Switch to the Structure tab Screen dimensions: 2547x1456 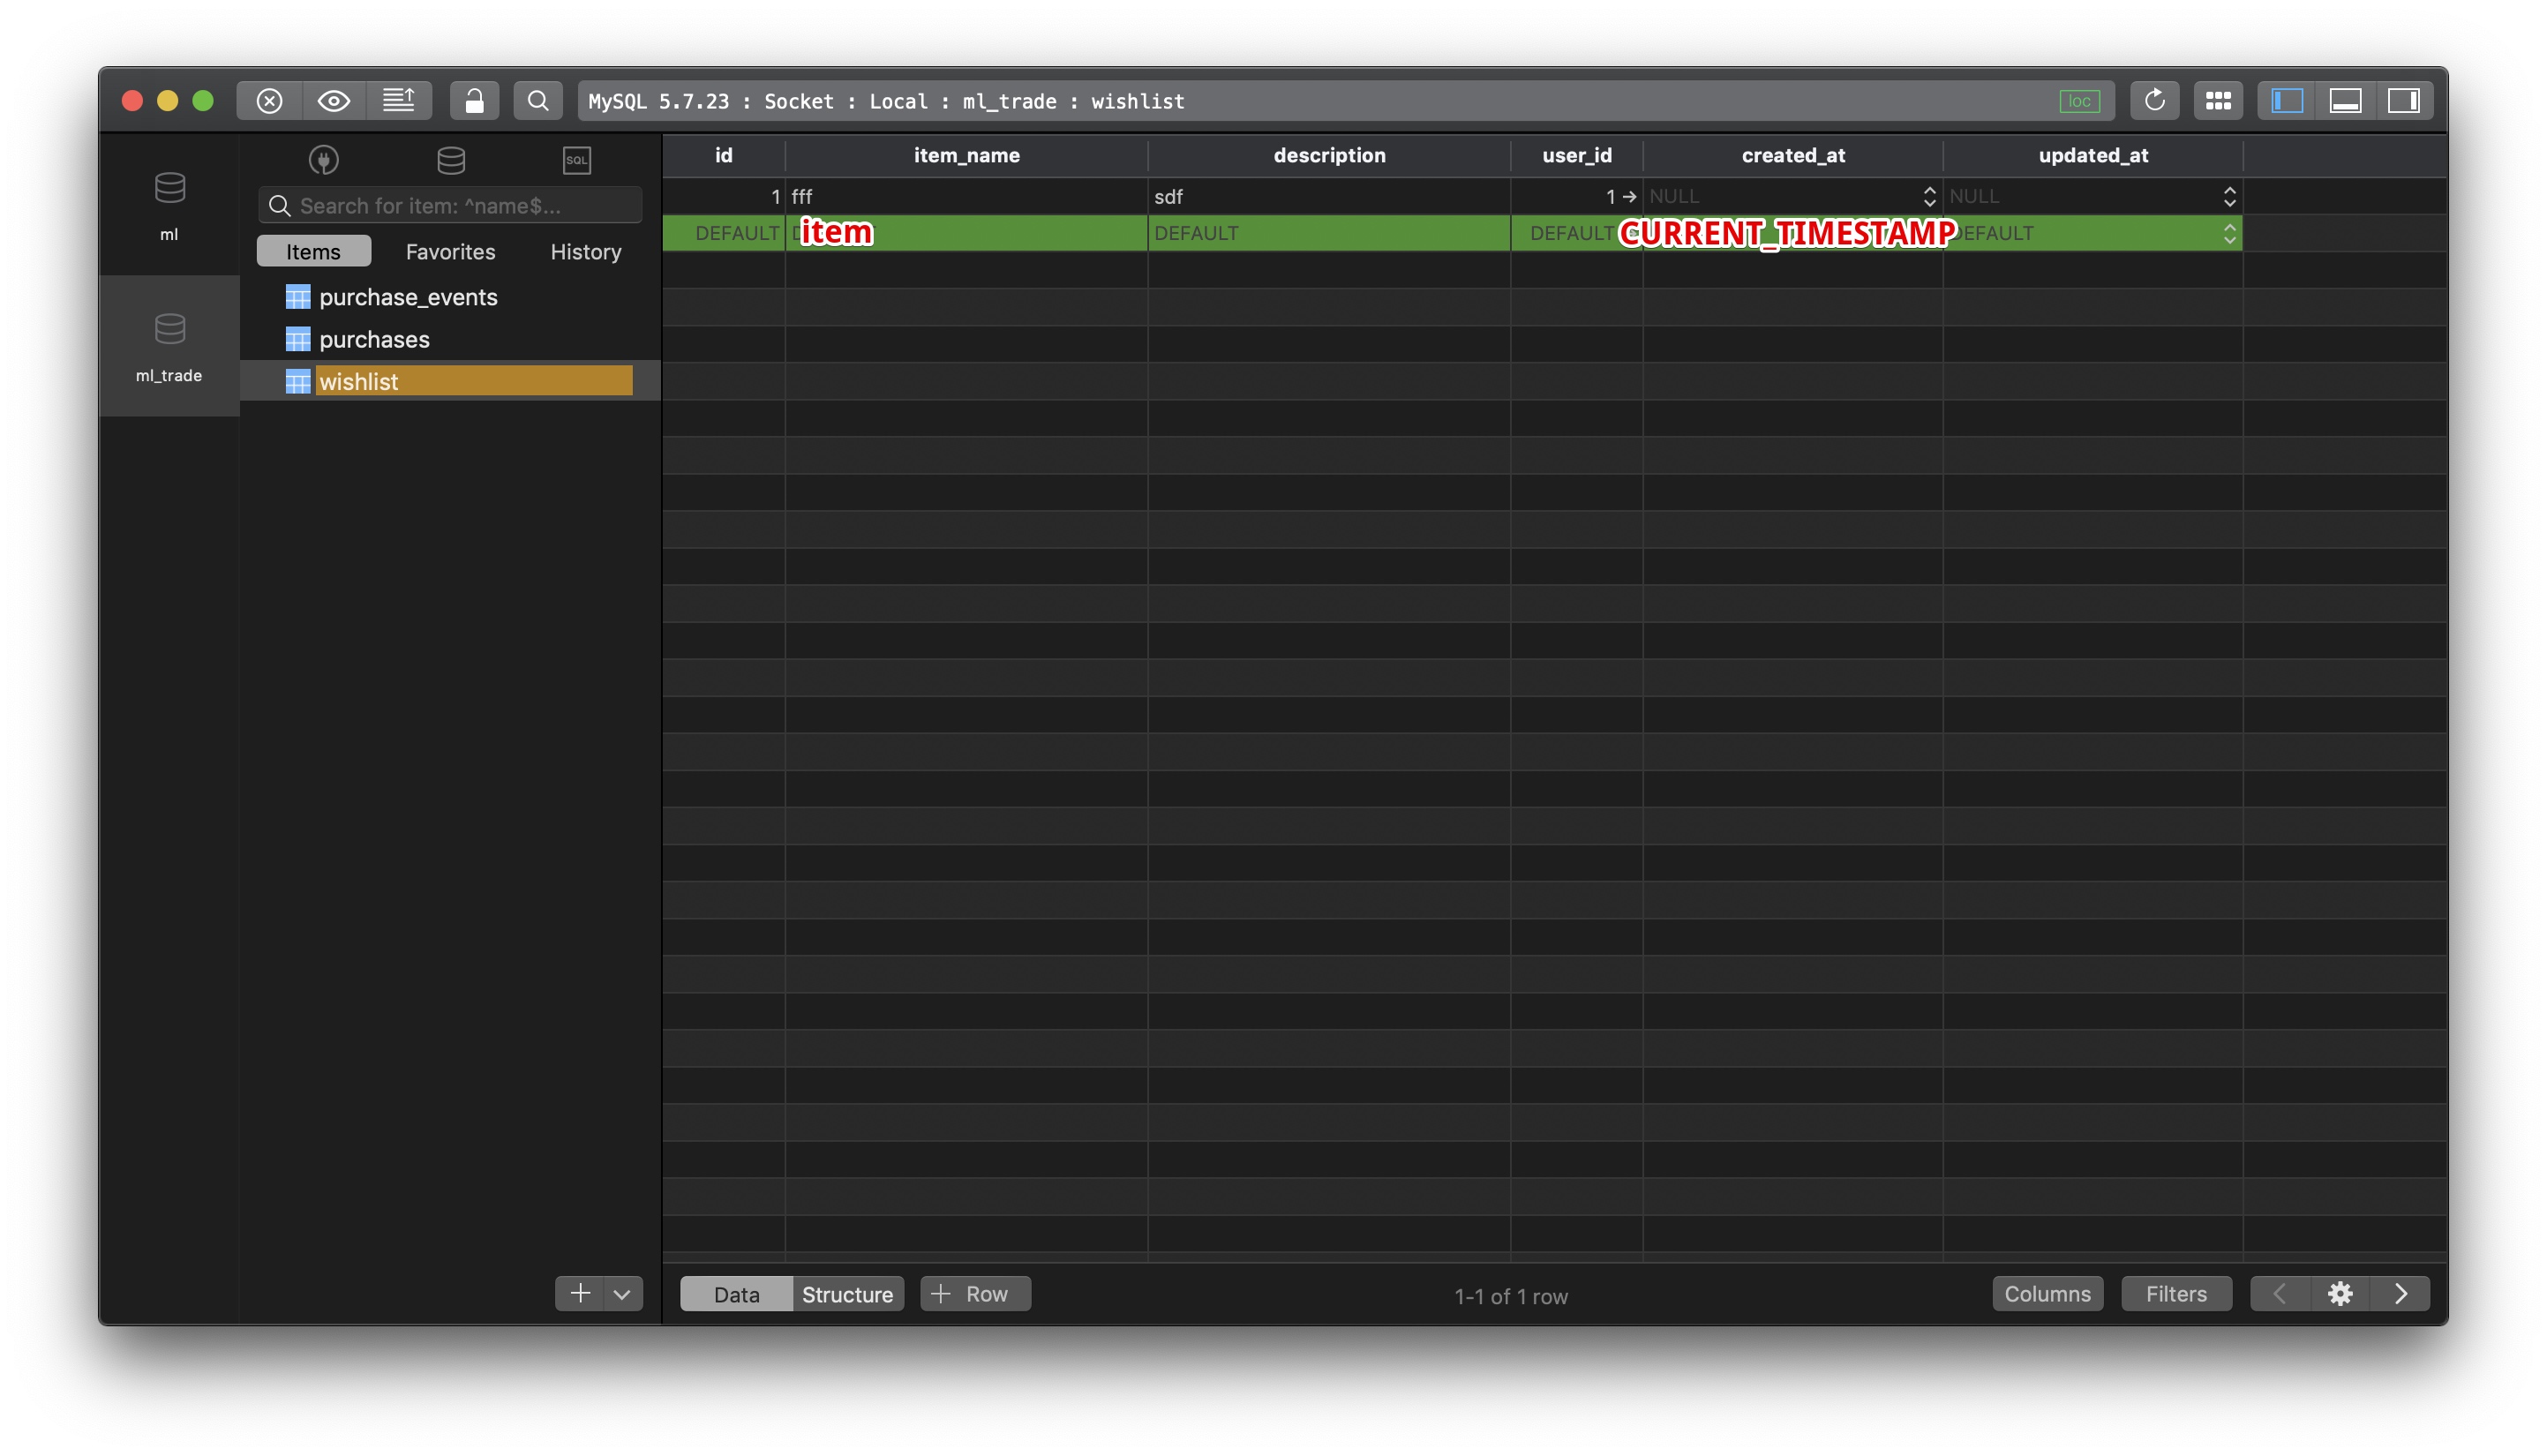pos(847,1293)
